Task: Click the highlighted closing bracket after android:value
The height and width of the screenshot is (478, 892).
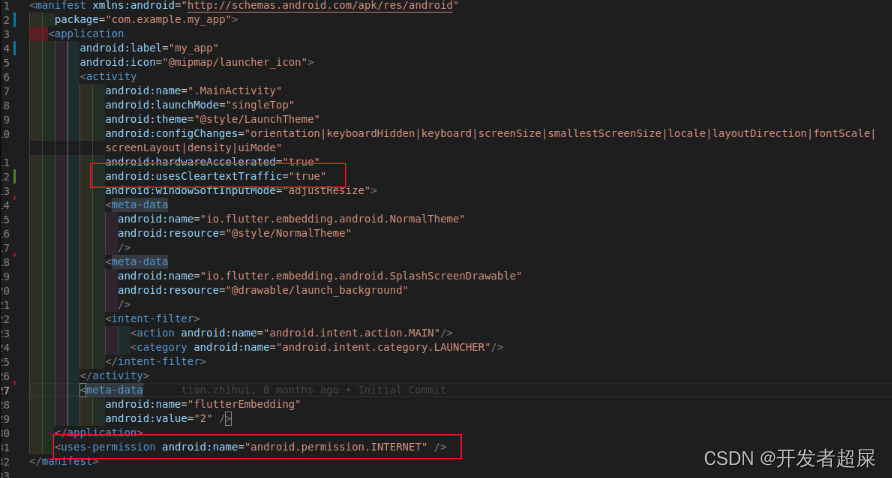Action: tap(228, 419)
